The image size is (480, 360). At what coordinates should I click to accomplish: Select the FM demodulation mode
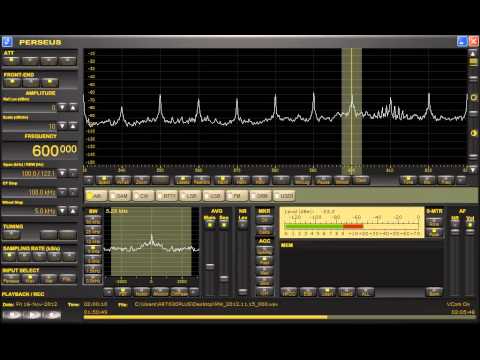click(x=237, y=196)
